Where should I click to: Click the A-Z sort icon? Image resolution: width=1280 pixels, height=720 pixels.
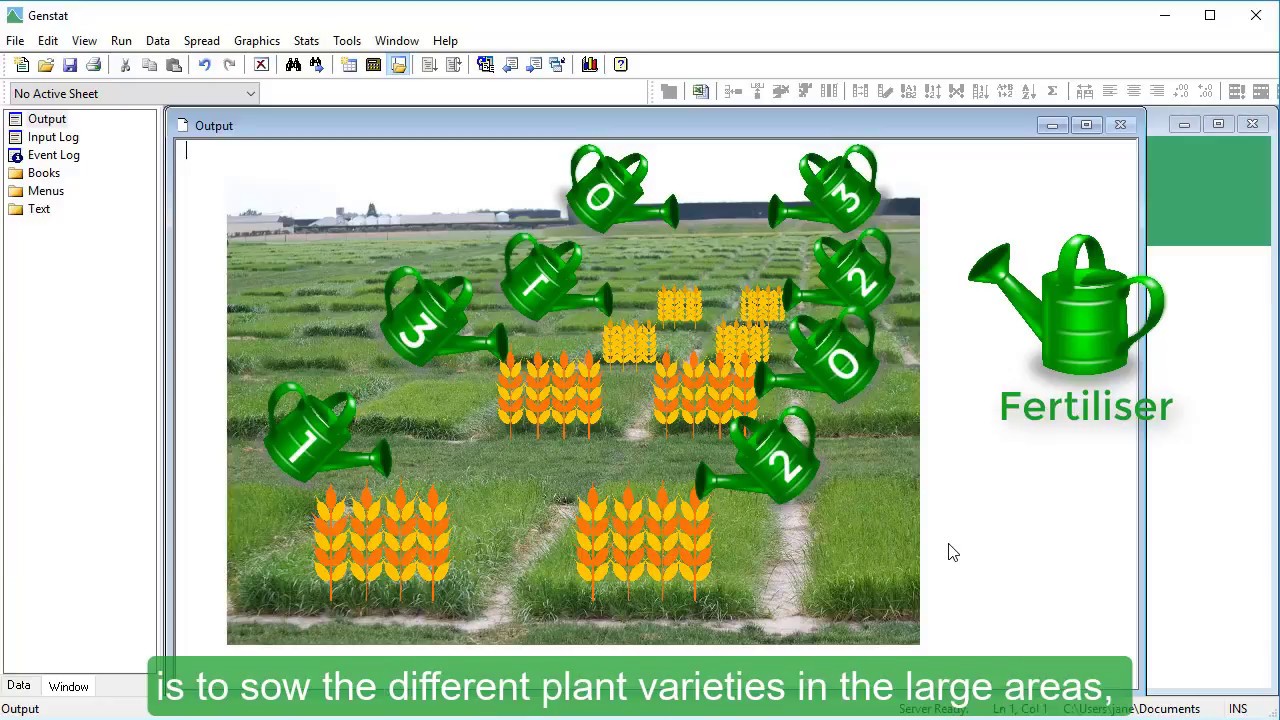click(x=1028, y=91)
